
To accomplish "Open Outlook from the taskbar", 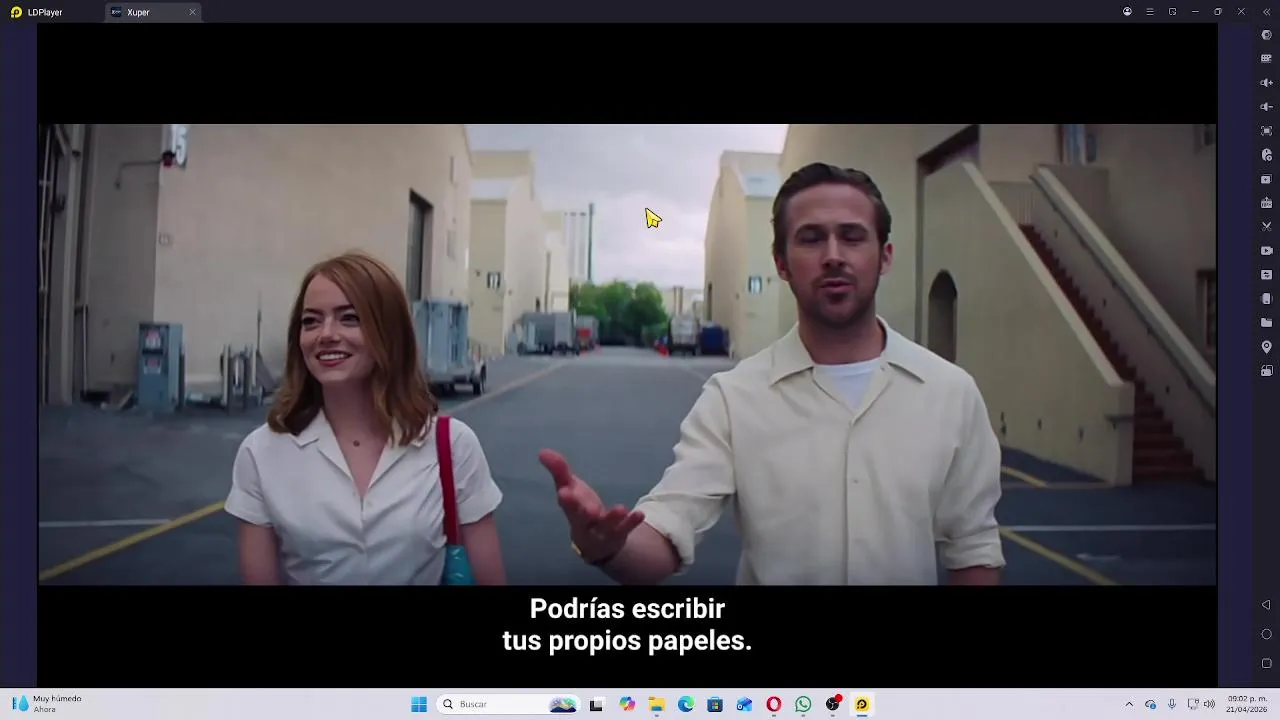I will 744,704.
